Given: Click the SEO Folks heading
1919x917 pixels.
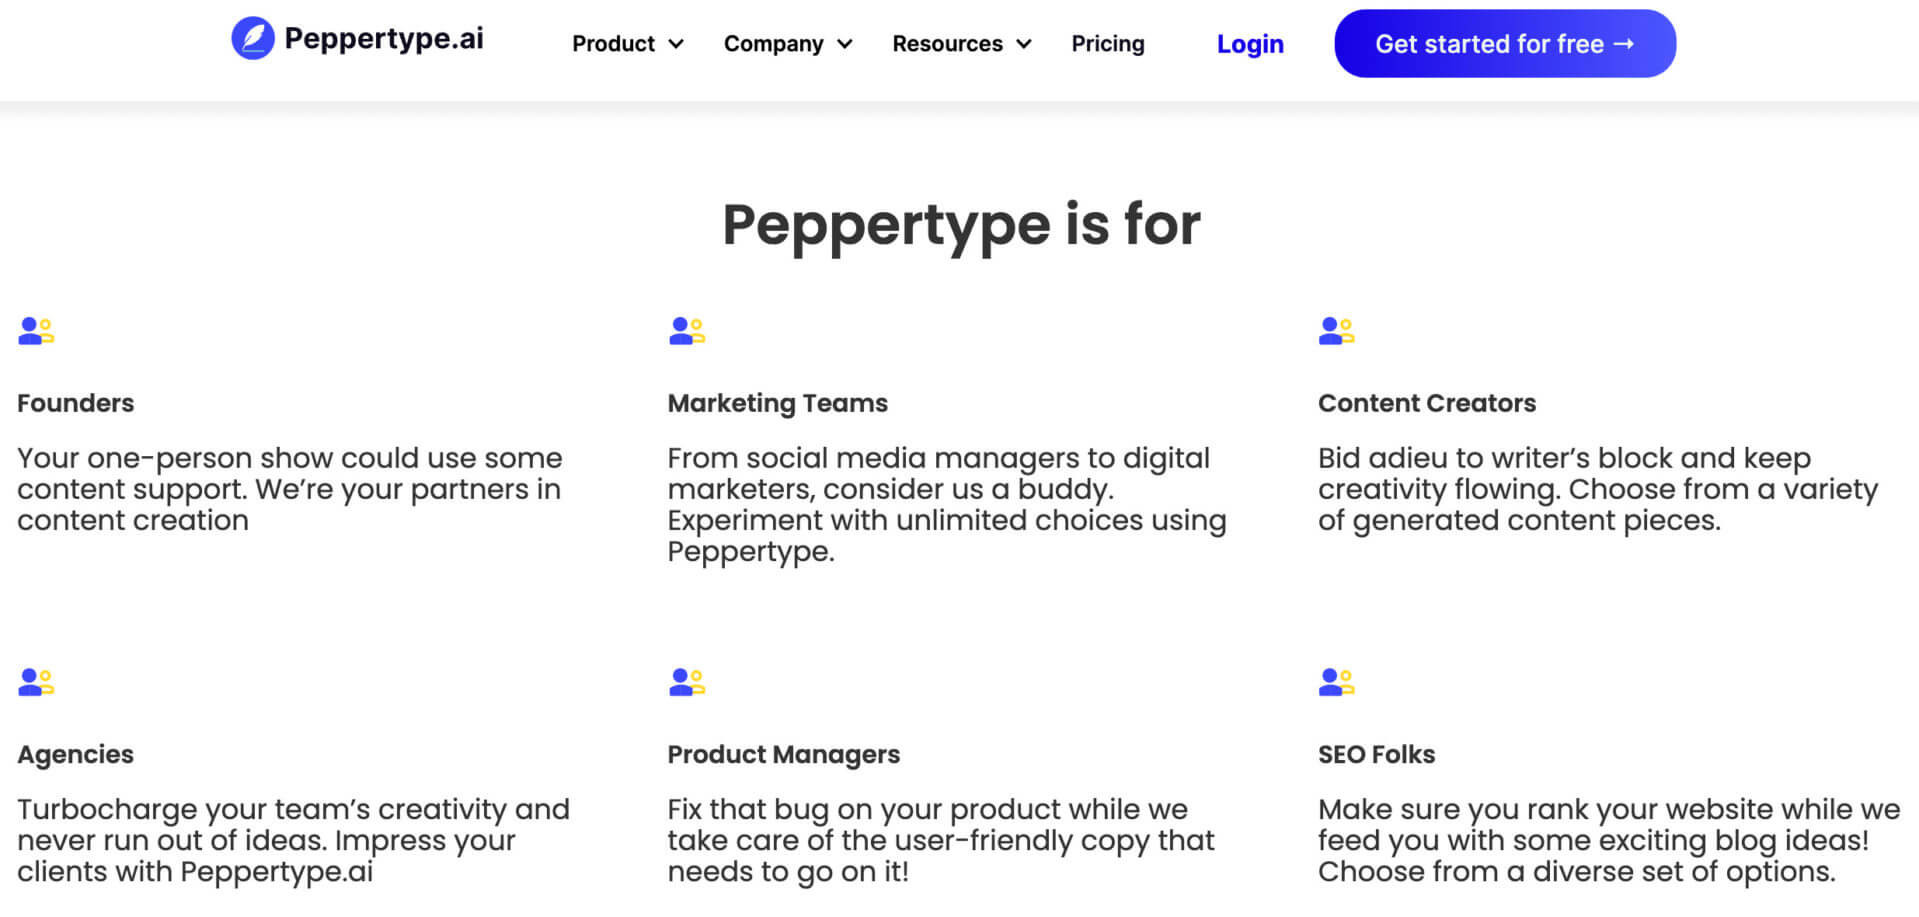Looking at the screenshot, I should coord(1376,754).
